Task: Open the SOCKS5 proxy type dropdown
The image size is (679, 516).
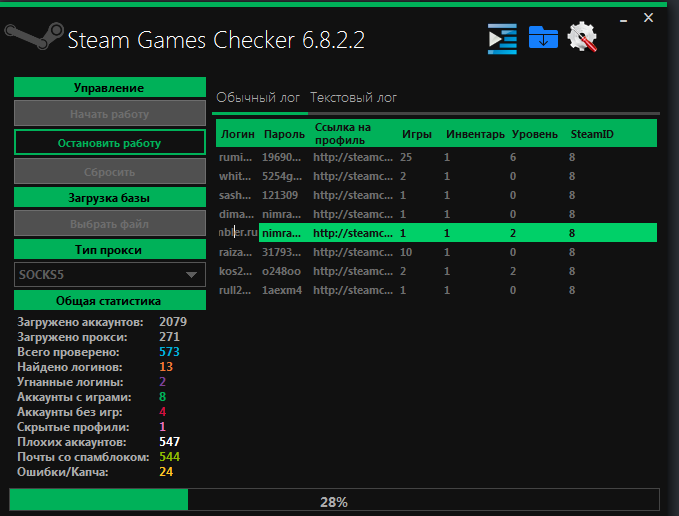Action: (x=110, y=274)
